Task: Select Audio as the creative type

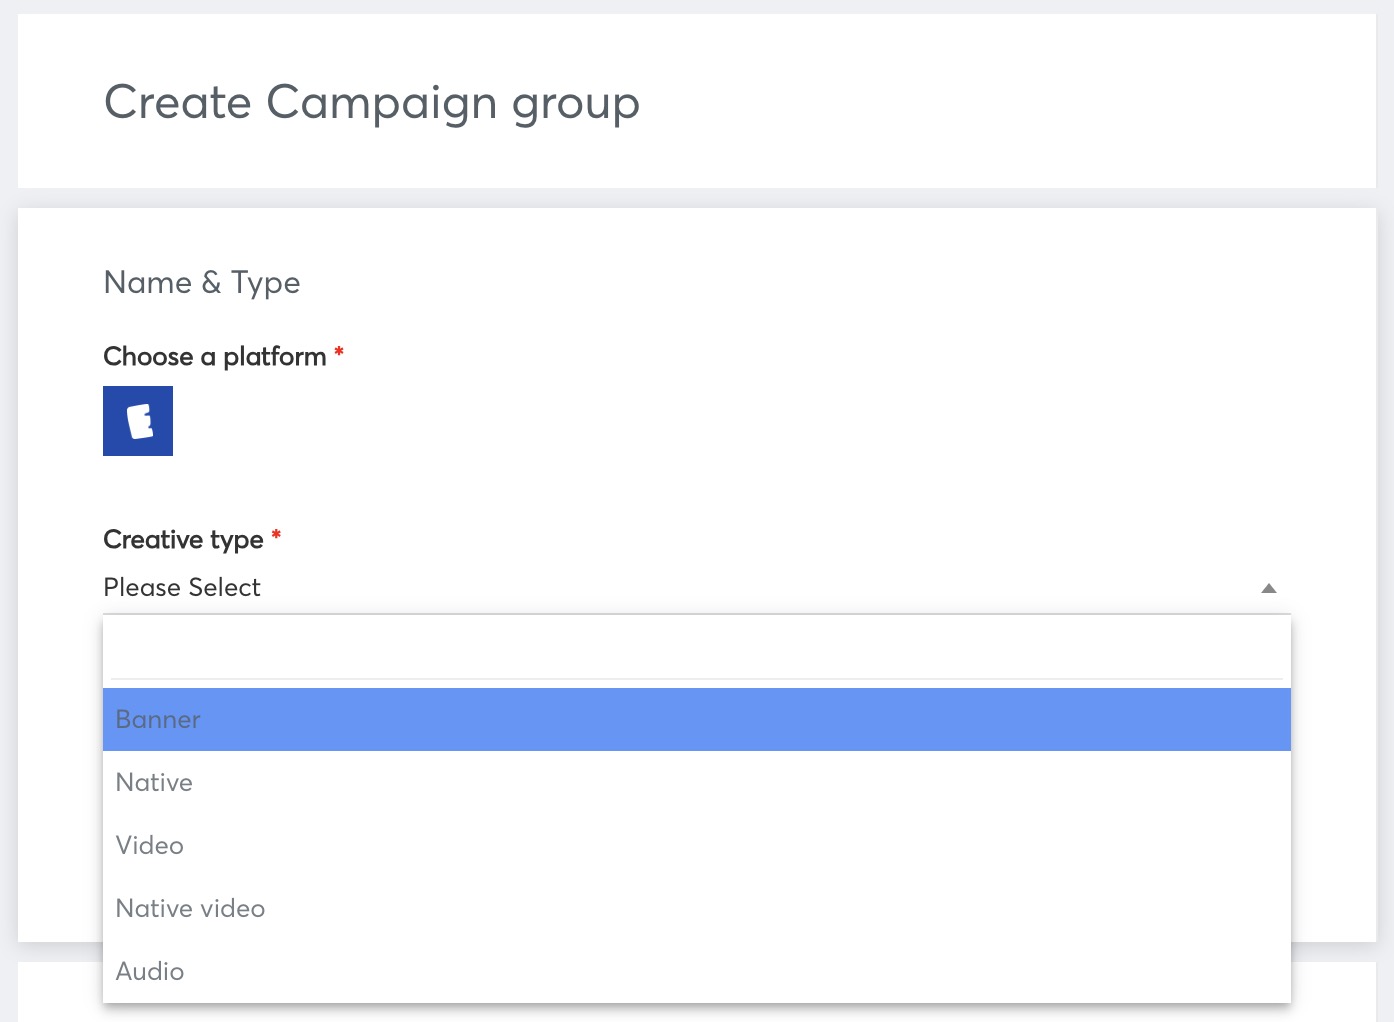Action: (x=697, y=971)
